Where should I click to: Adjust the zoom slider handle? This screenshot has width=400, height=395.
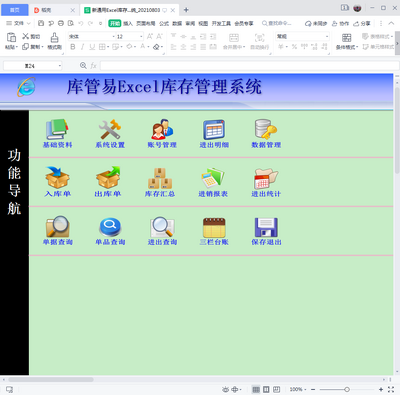(x=347, y=389)
